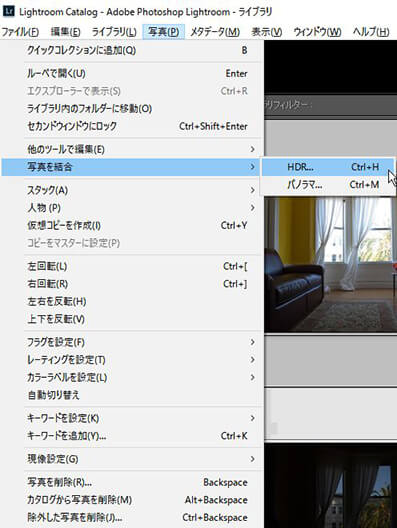
Task: Open the 編集(E) menu
Action: point(65,32)
